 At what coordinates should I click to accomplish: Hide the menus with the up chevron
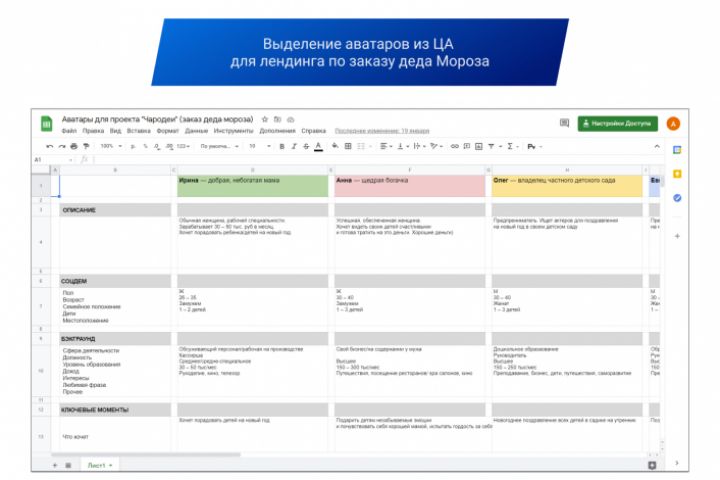click(657, 147)
